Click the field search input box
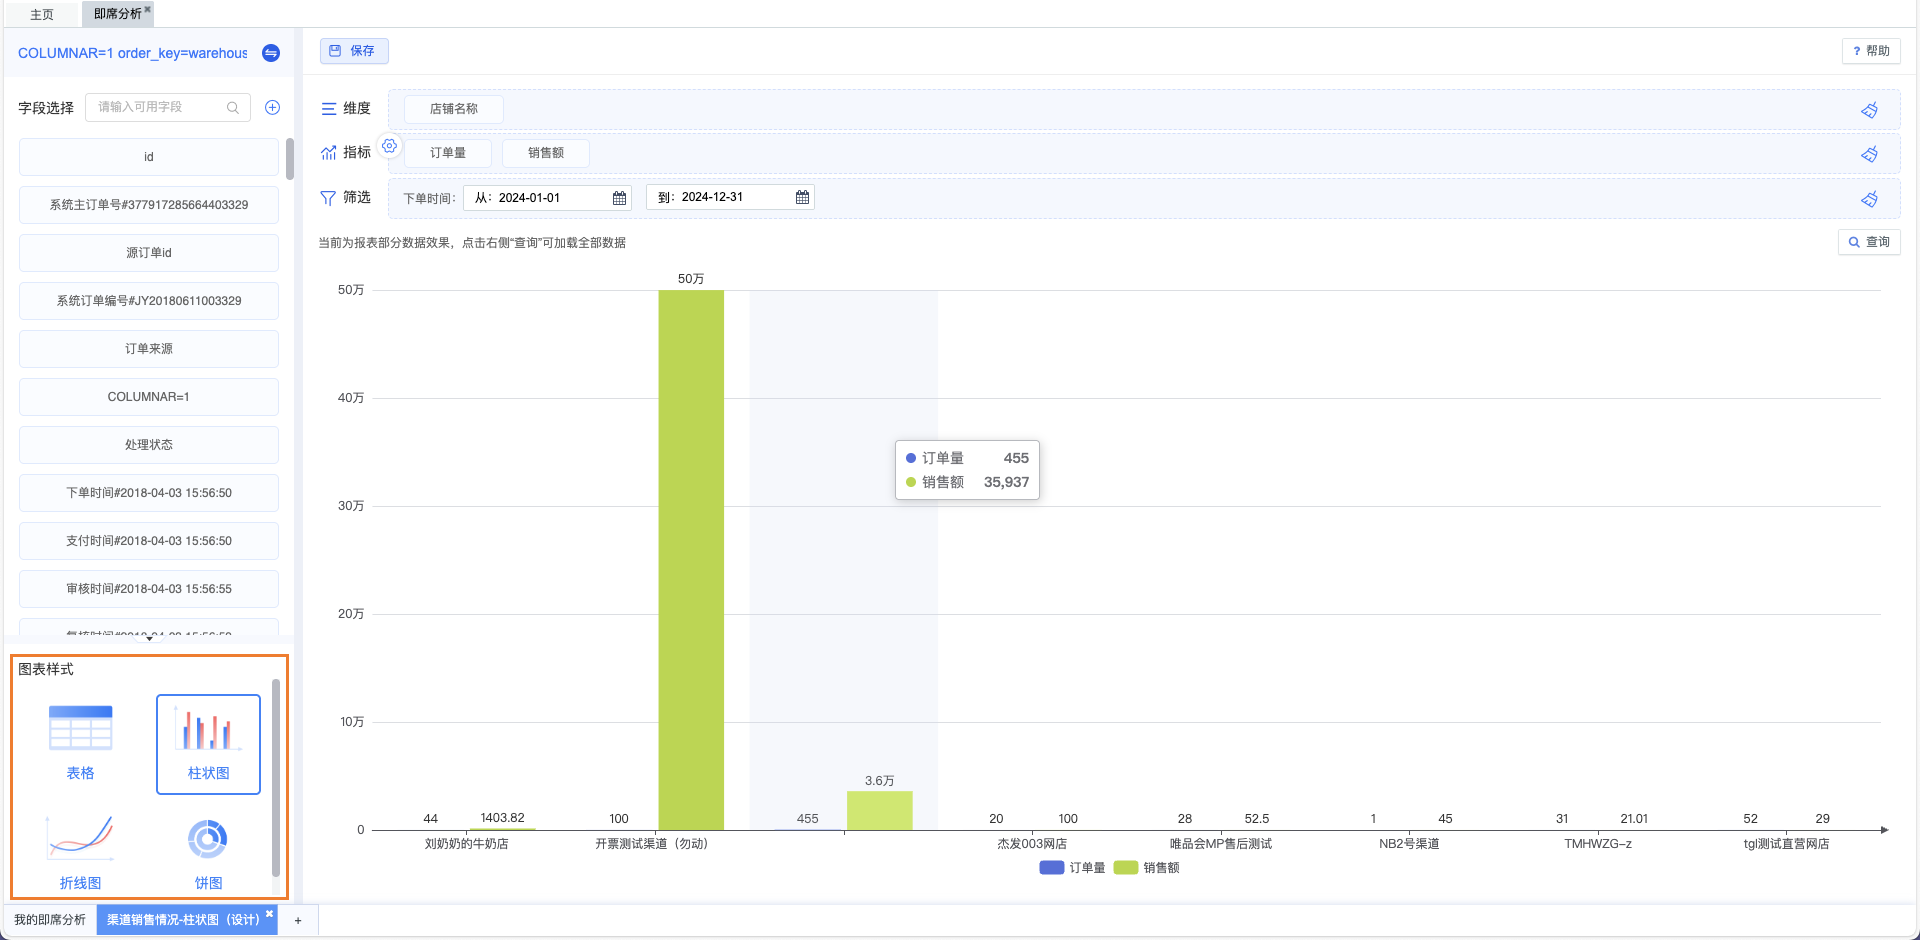This screenshot has width=1920, height=940. [160, 107]
